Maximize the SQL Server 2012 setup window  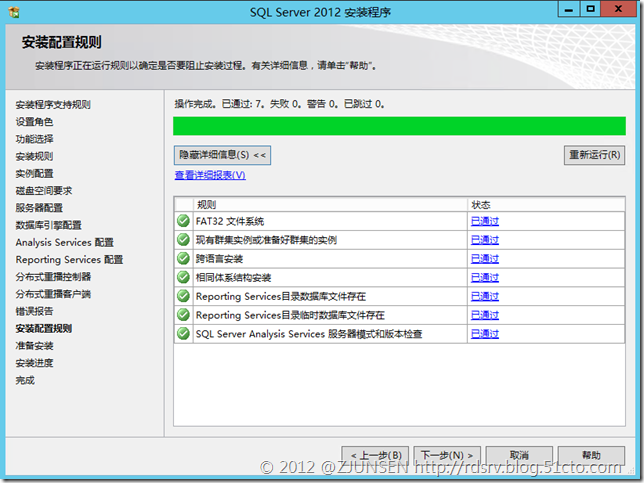tap(590, 9)
